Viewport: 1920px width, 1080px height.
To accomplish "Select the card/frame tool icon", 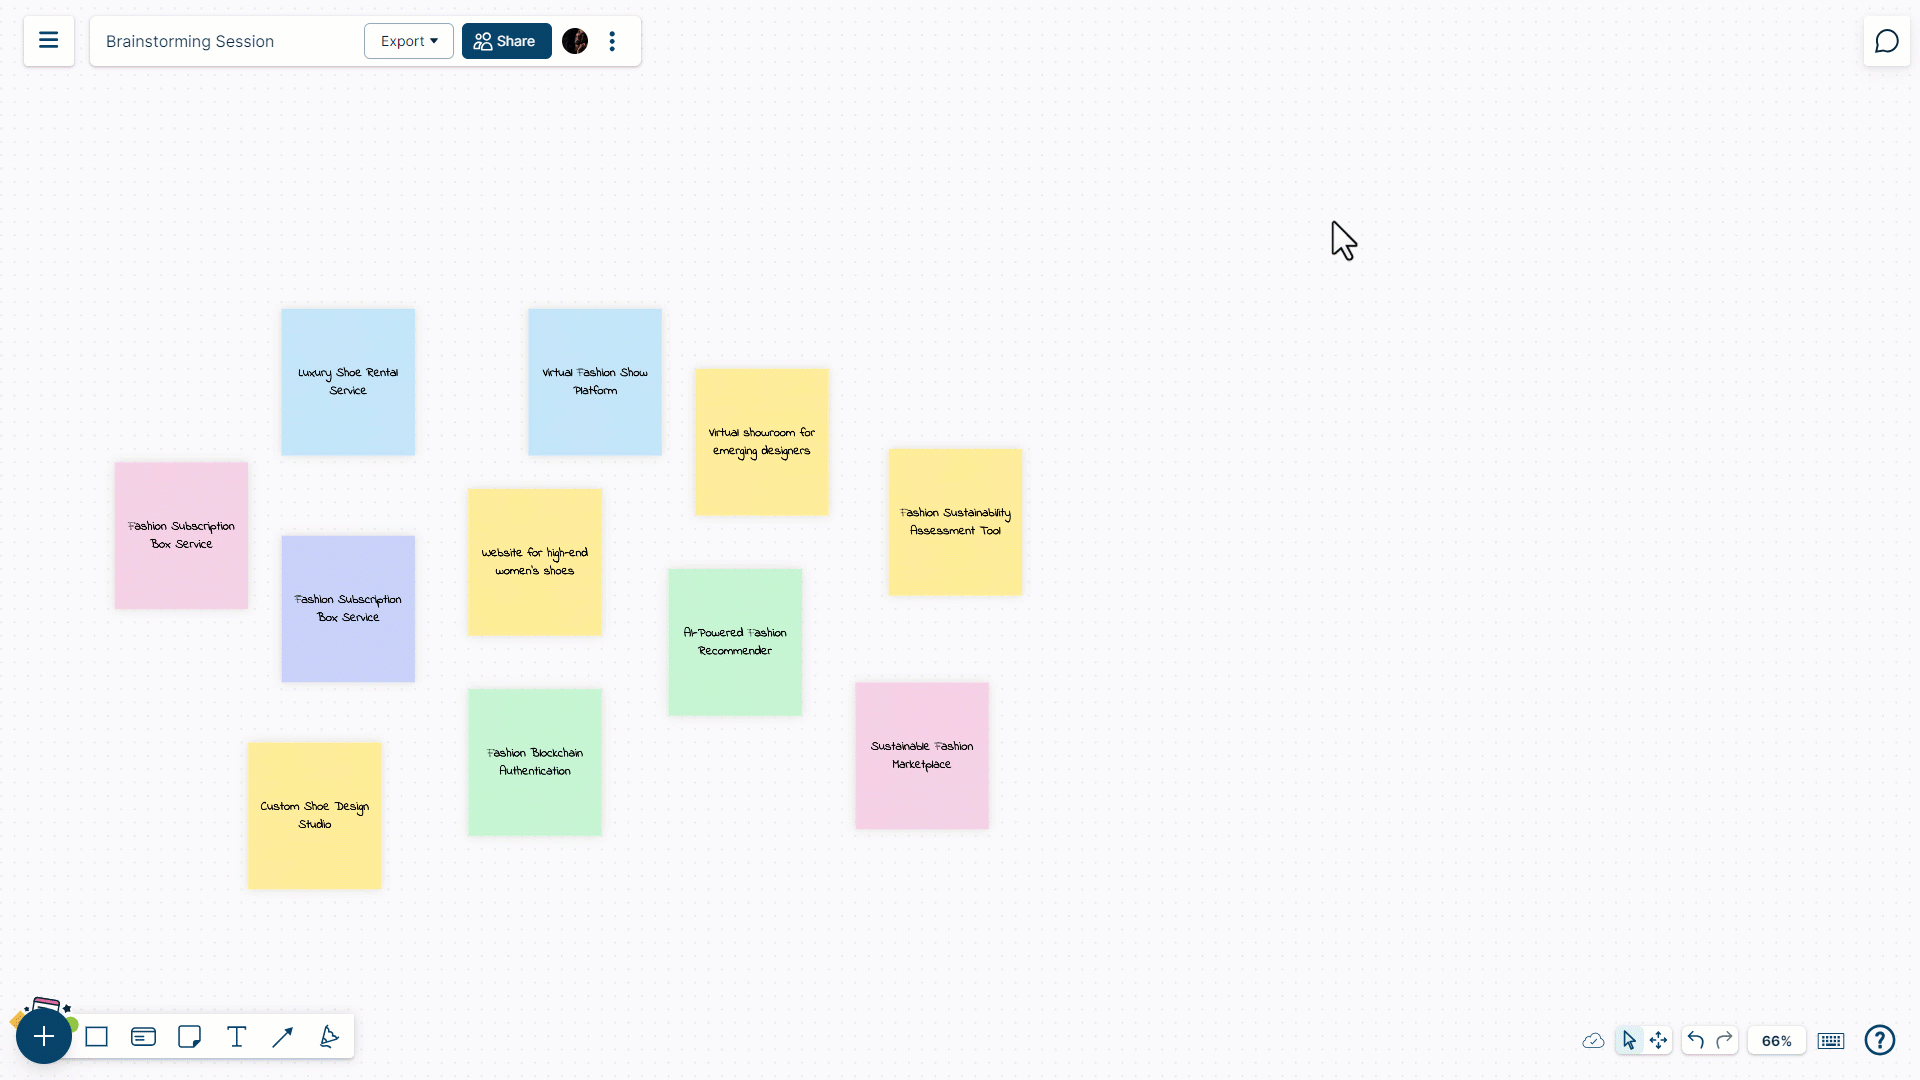I will [142, 1036].
